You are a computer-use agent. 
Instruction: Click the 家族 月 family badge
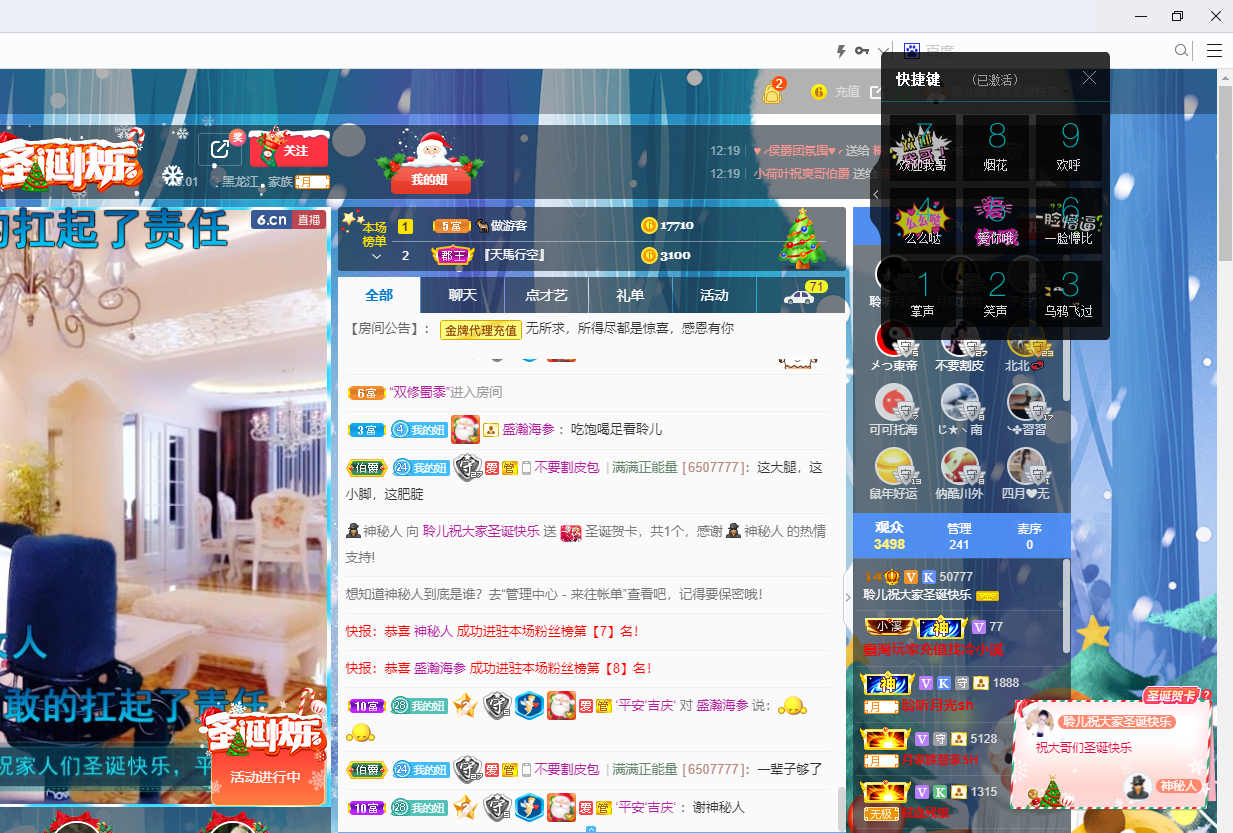(312, 182)
